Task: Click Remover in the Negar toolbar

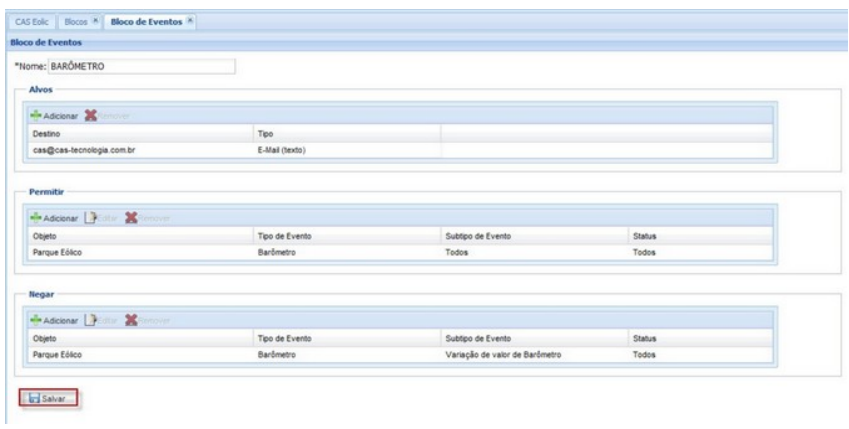Action: (146, 320)
